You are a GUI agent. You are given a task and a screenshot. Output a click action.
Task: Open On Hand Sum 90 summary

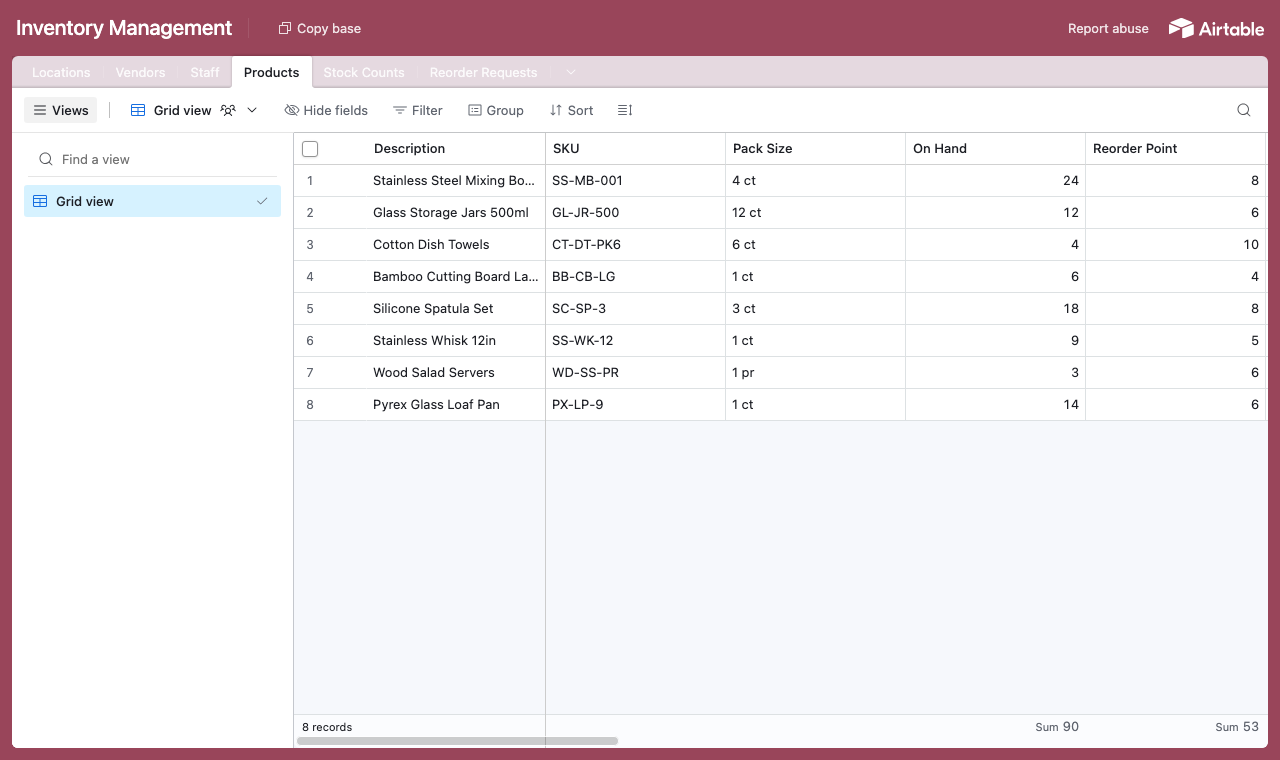(x=1057, y=727)
